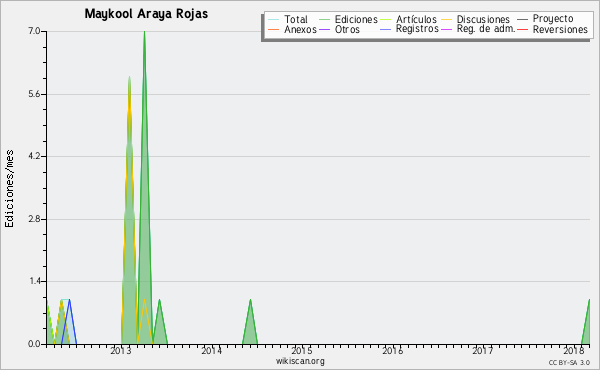Select the Discusiones legend entry
The image size is (600, 370).
pos(476,19)
